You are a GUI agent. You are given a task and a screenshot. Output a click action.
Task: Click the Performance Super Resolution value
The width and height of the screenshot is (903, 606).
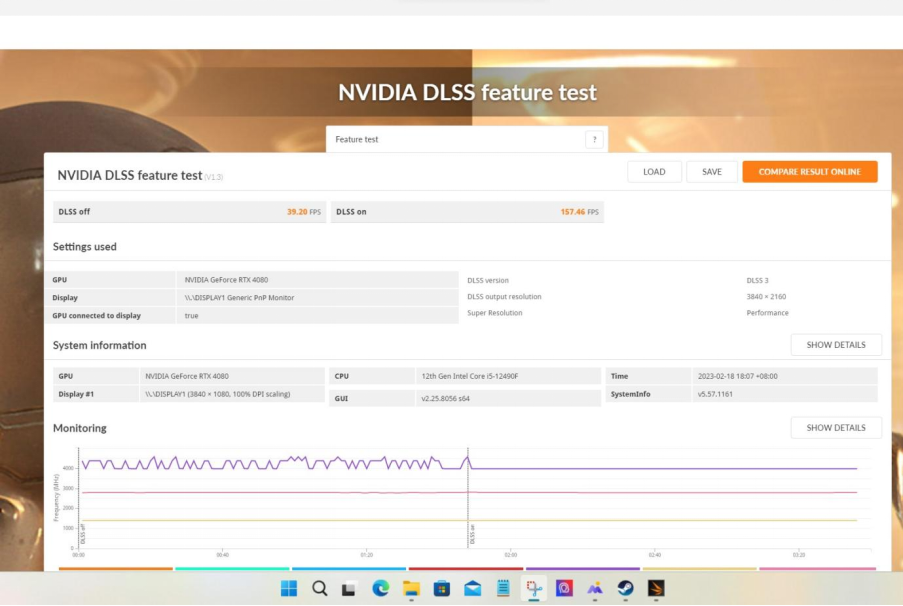point(767,313)
